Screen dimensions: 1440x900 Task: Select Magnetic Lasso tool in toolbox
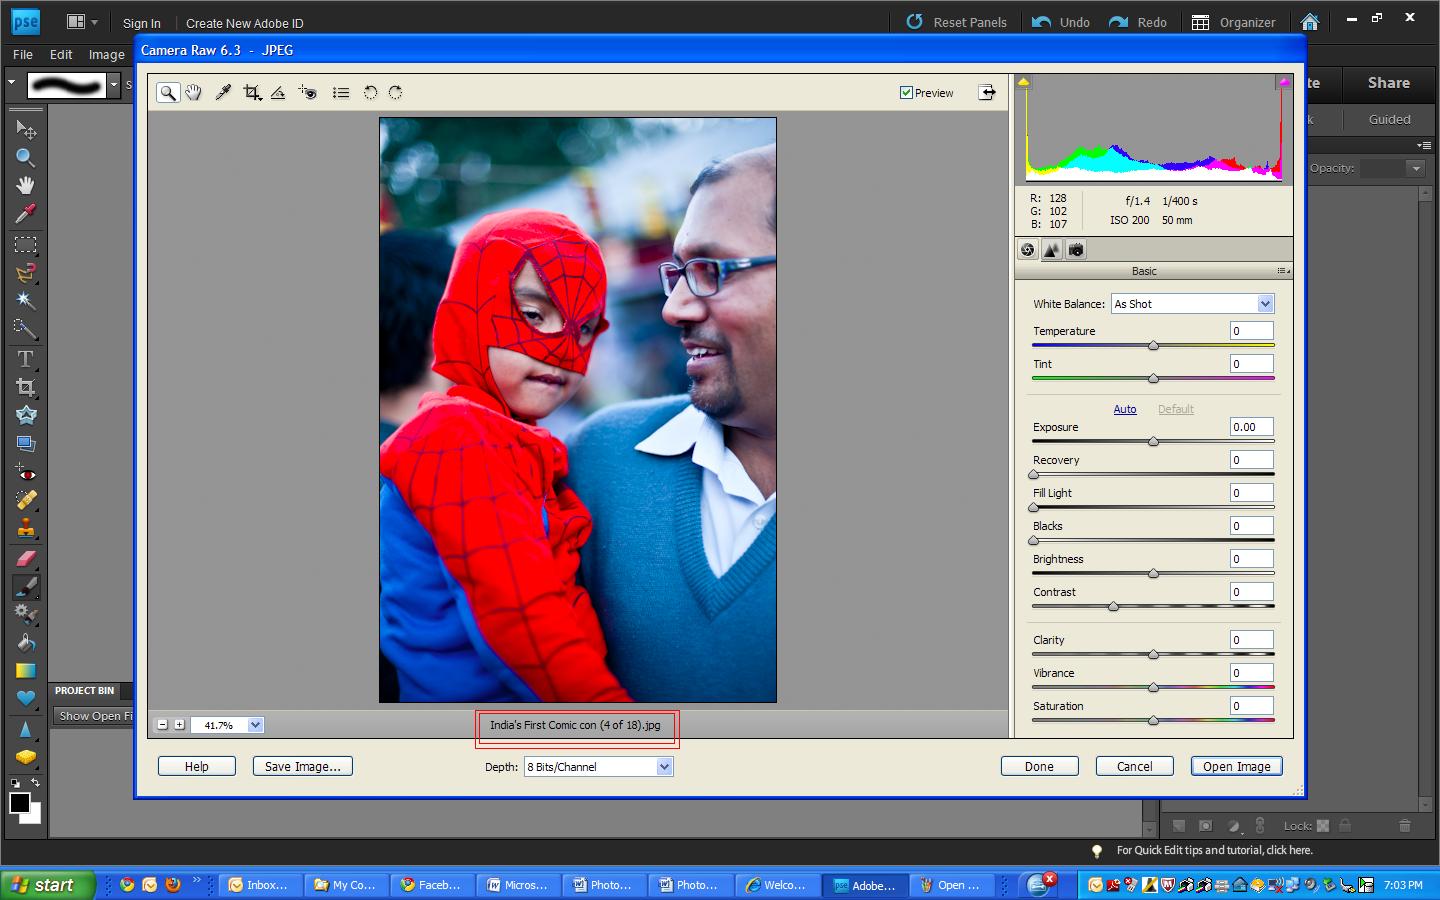[26, 273]
